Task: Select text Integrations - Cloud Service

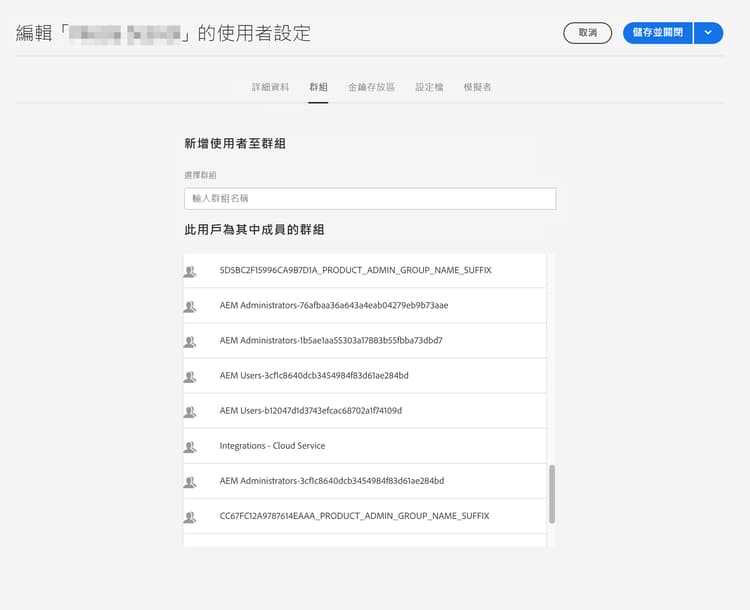Action: [x=272, y=445]
